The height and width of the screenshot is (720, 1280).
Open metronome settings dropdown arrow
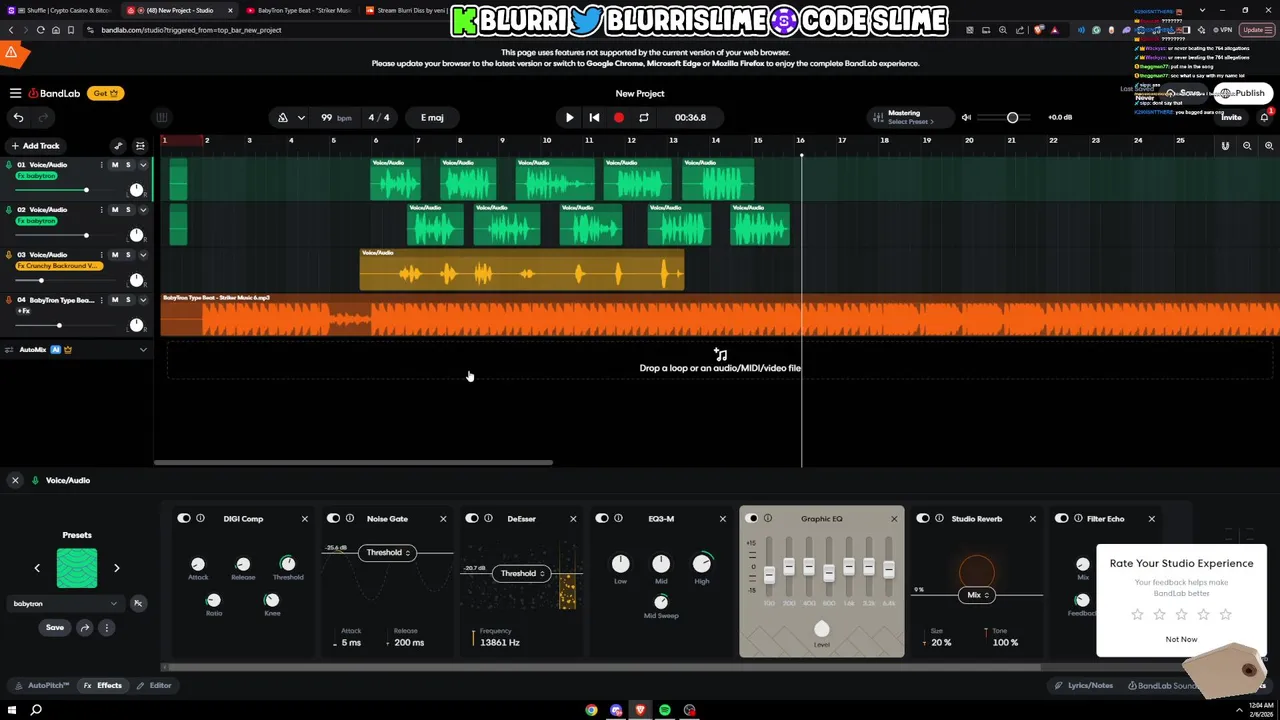(x=301, y=117)
